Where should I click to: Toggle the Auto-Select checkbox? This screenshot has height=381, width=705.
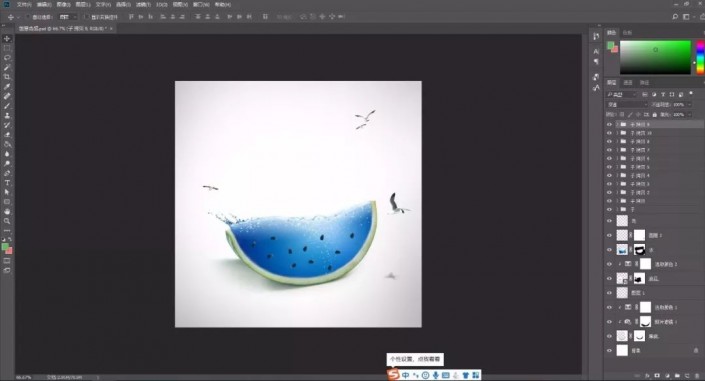(27, 17)
